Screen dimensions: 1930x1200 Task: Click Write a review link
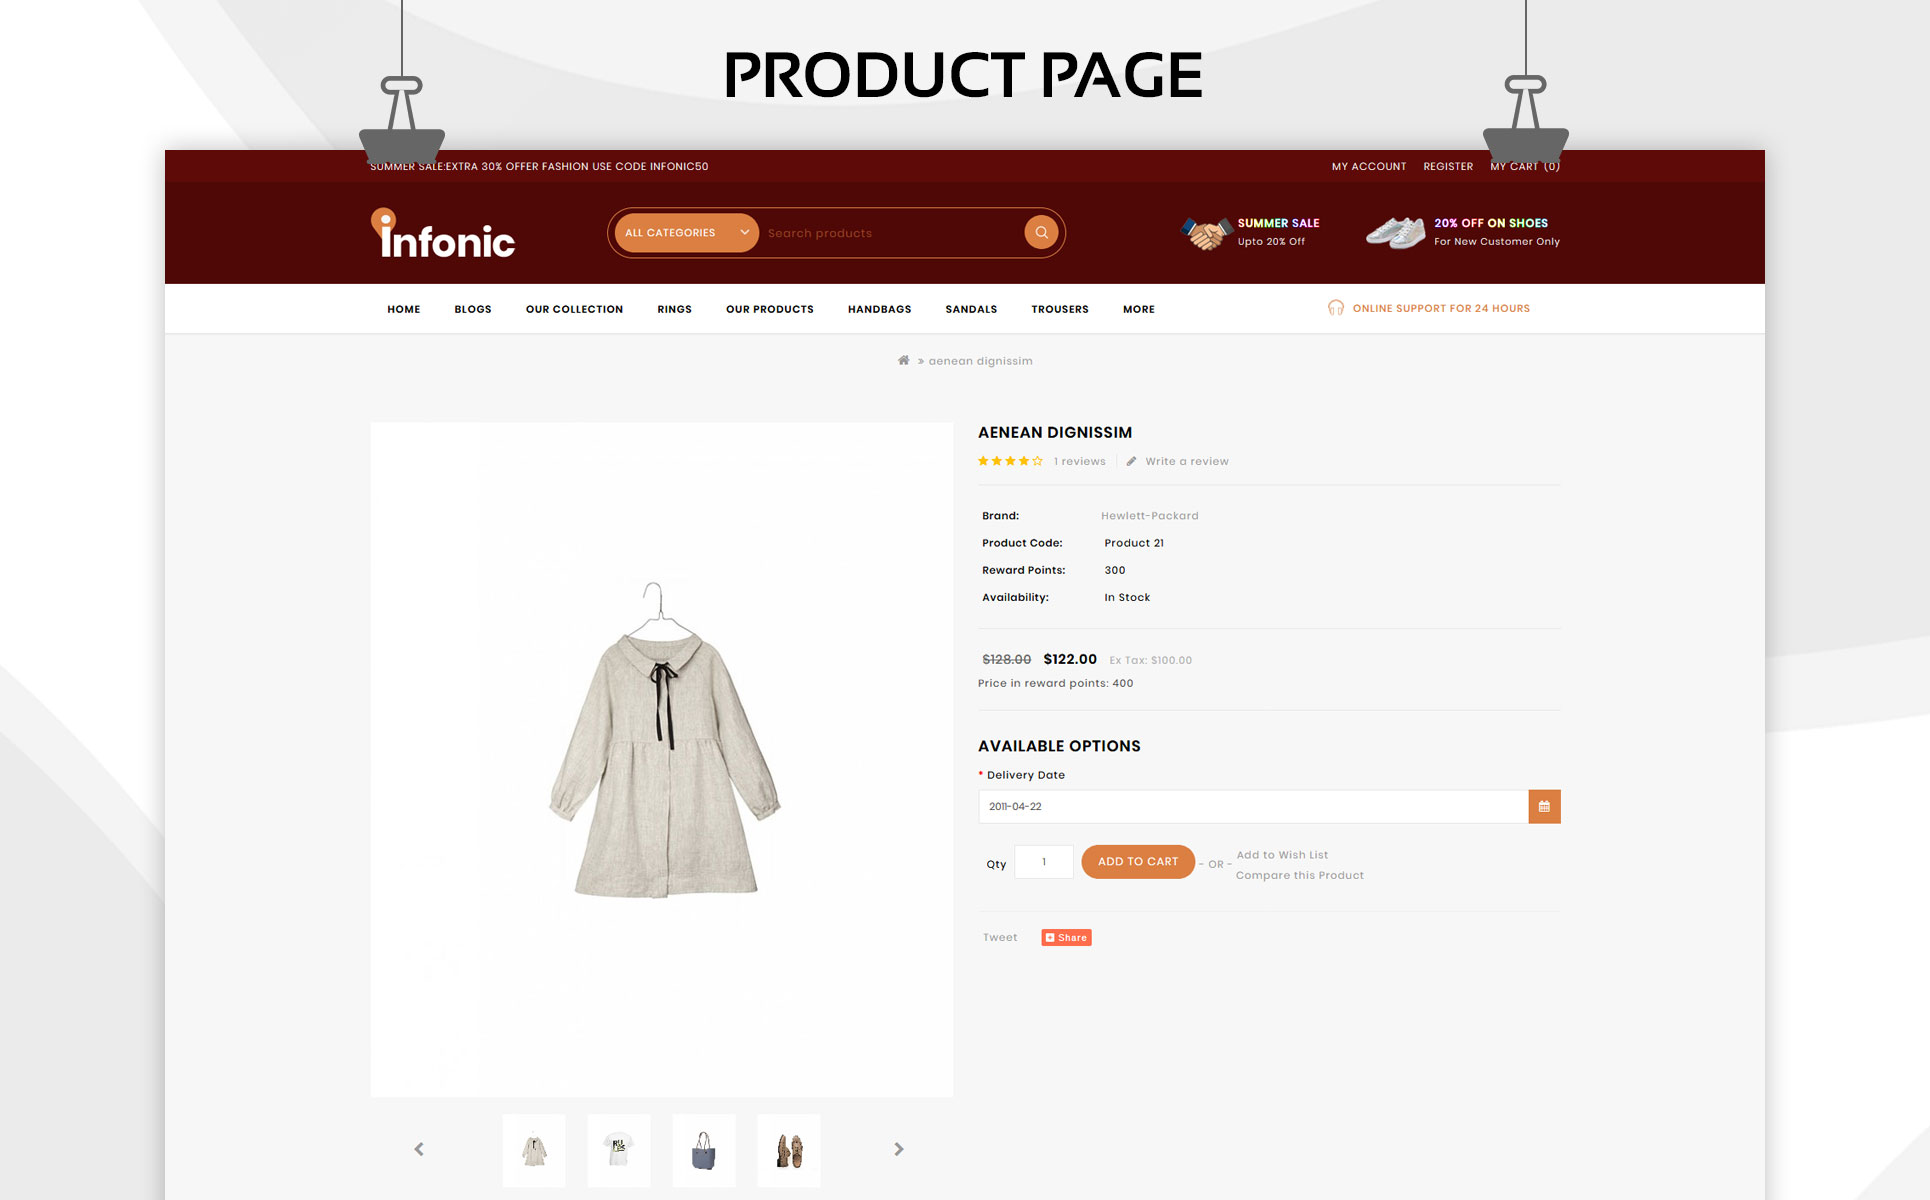pos(1187,461)
